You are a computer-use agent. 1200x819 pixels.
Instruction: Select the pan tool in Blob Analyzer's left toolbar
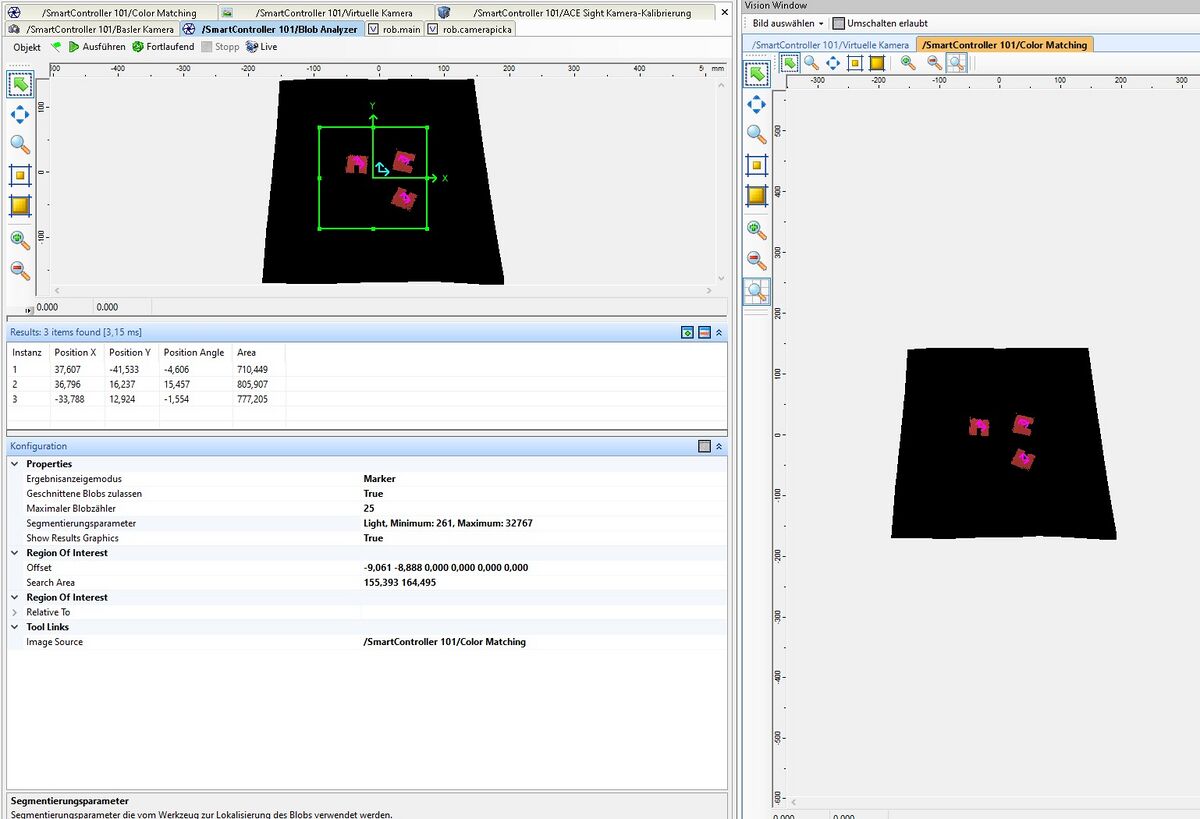pos(20,114)
